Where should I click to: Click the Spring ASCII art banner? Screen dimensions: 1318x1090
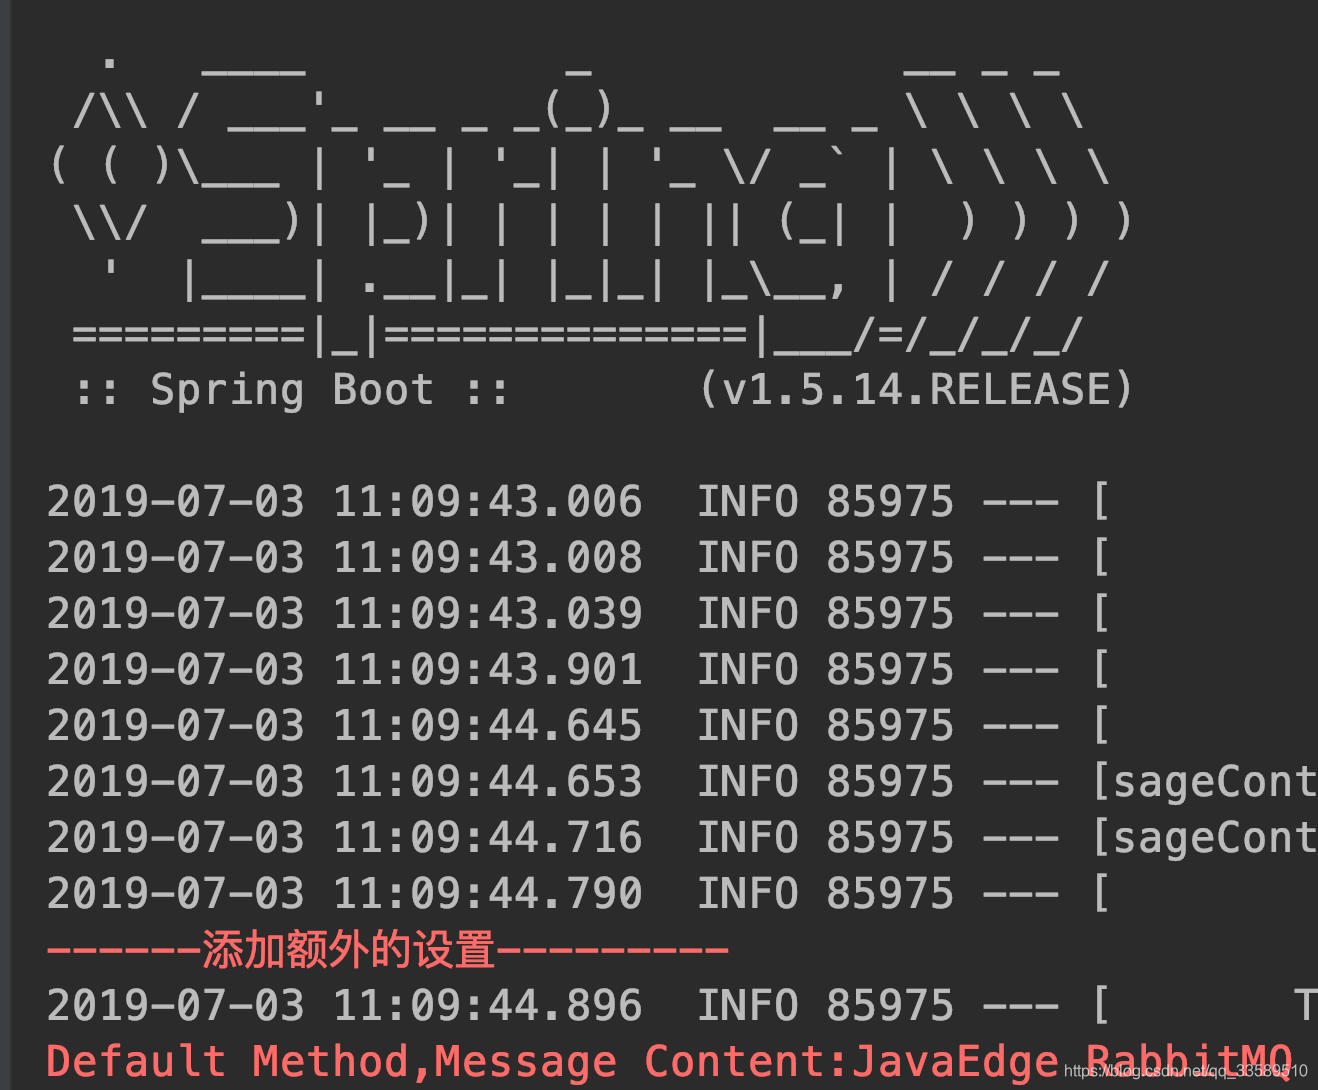(592, 205)
